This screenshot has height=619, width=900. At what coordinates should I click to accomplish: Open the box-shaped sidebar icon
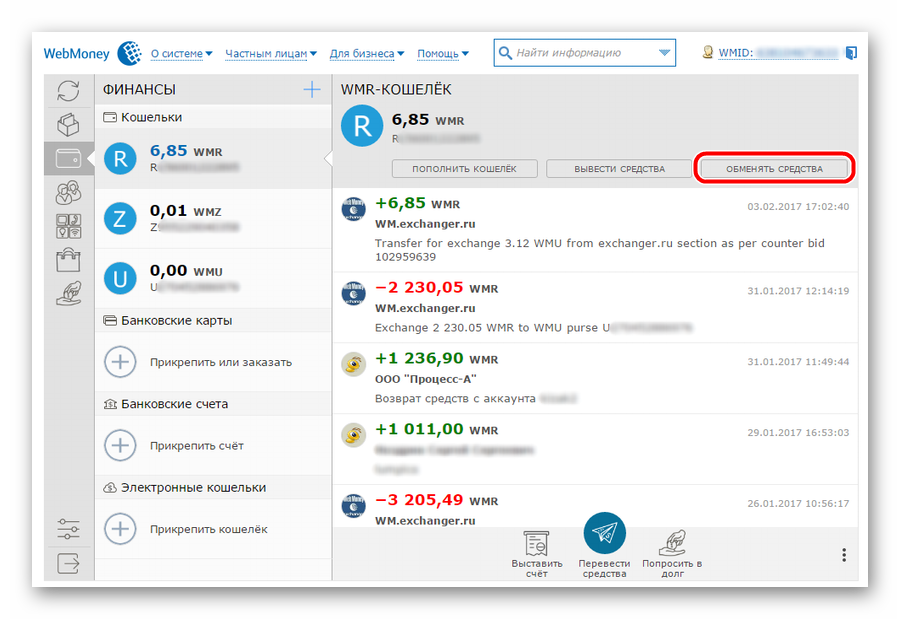coord(68,124)
